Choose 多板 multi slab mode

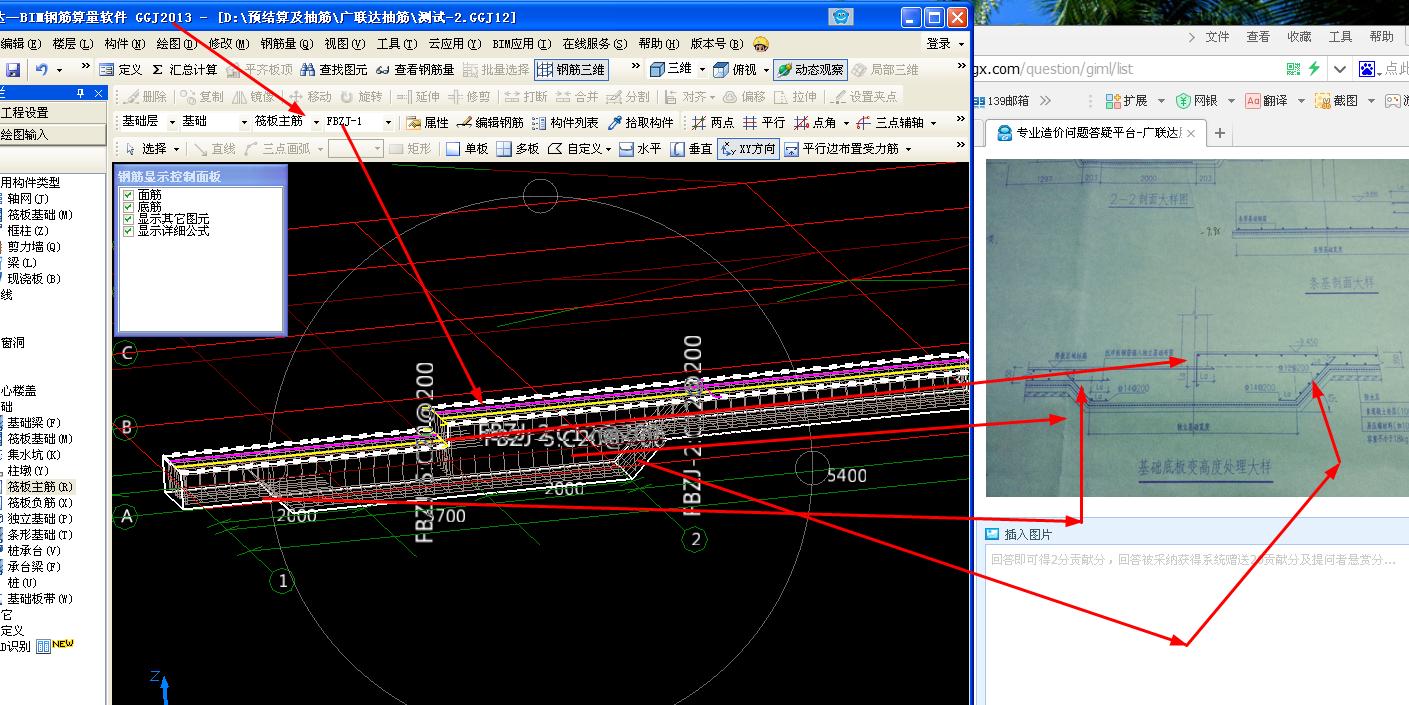tap(518, 149)
